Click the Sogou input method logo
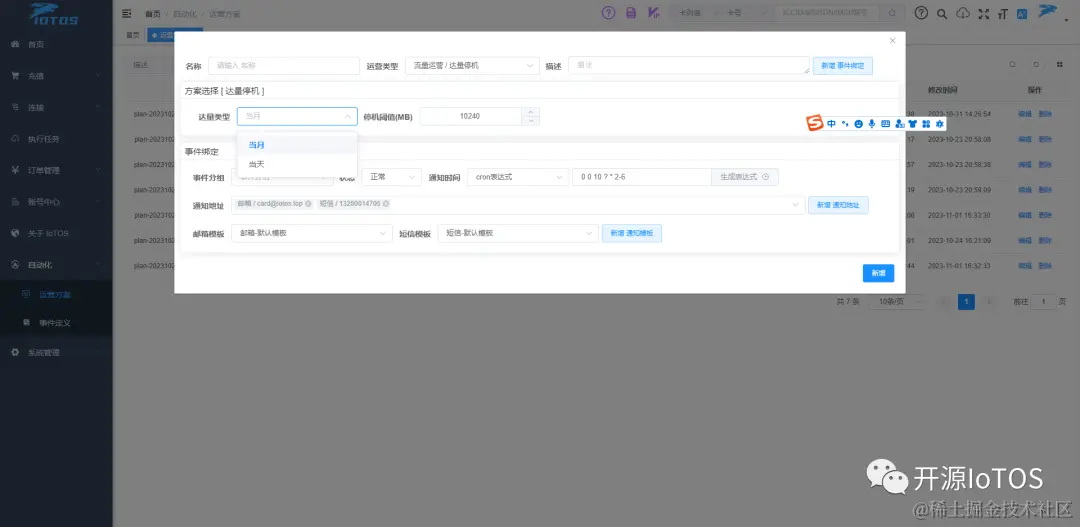The height and width of the screenshot is (527, 1080). [x=815, y=123]
